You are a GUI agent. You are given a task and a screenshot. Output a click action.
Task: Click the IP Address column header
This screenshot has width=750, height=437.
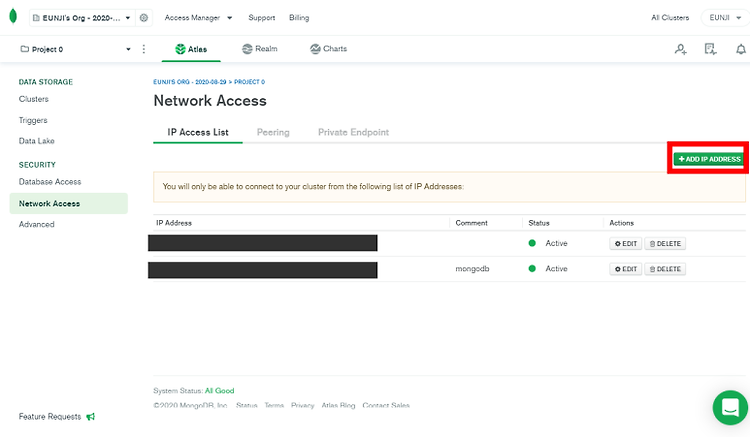(174, 223)
